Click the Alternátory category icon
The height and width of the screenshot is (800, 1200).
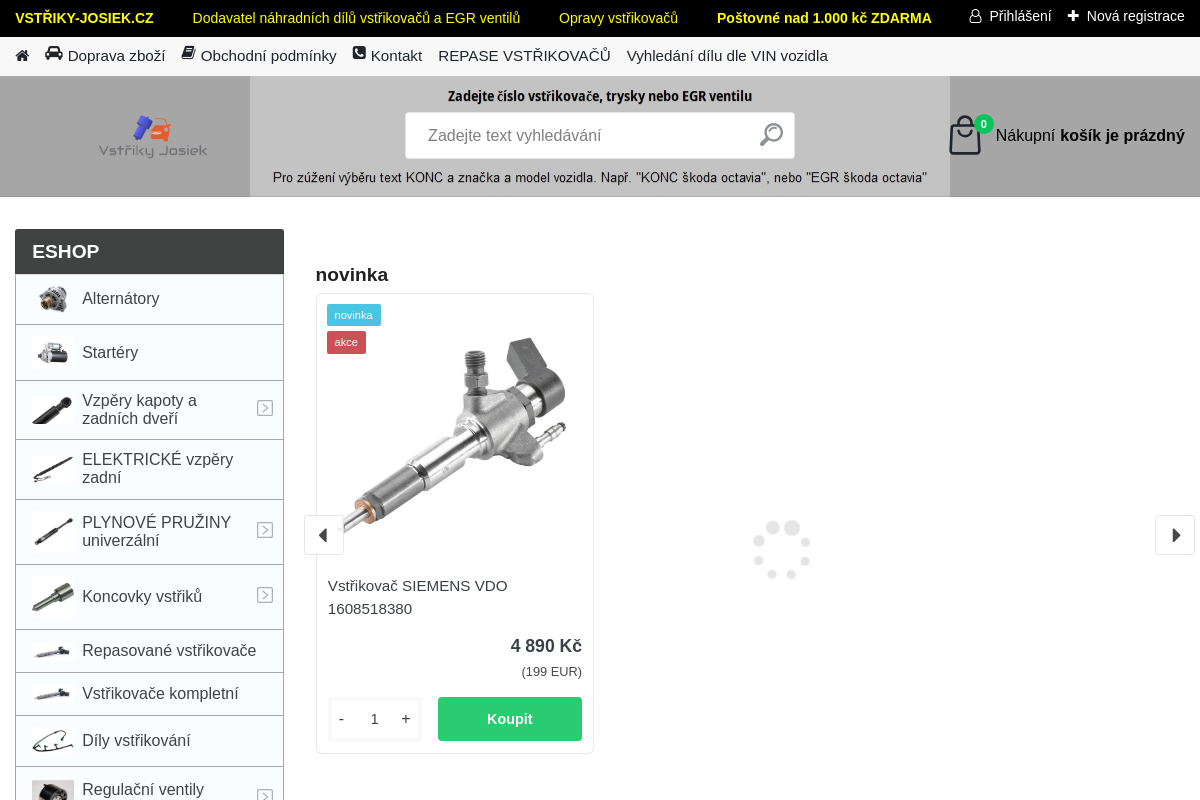52,299
